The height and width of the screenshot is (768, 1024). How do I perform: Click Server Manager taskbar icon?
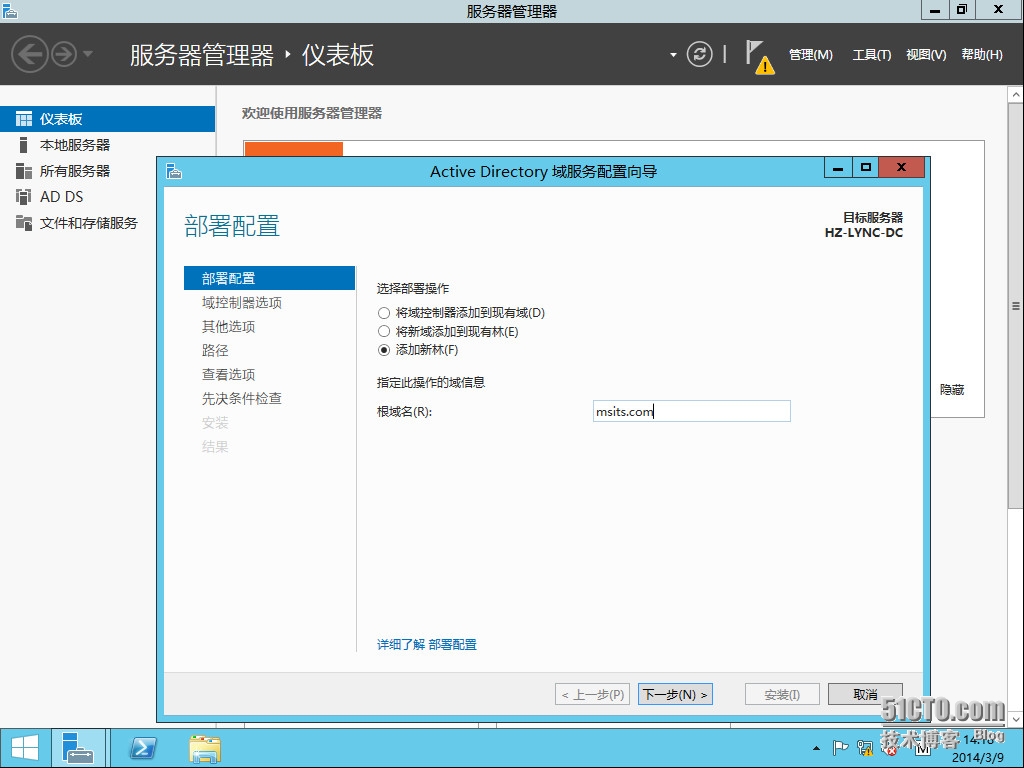pyautogui.click(x=78, y=748)
